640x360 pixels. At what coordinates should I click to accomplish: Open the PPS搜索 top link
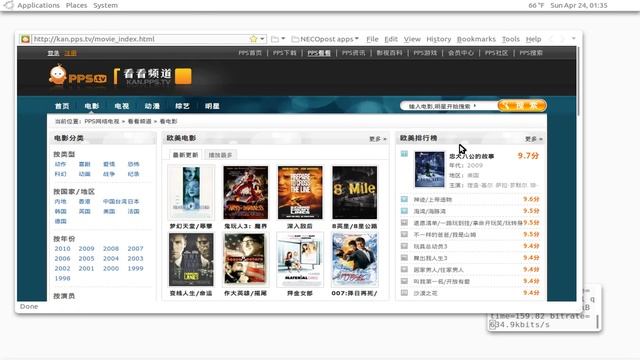[531, 53]
